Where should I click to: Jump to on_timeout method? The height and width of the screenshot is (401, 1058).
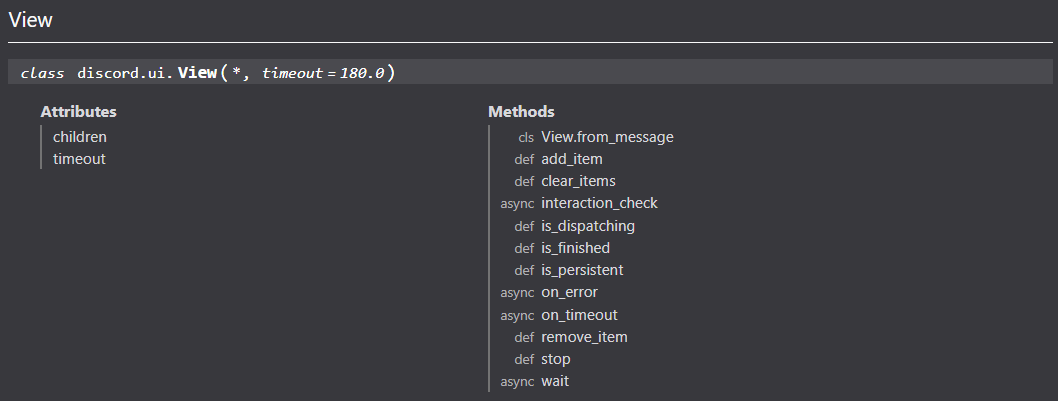coord(579,315)
